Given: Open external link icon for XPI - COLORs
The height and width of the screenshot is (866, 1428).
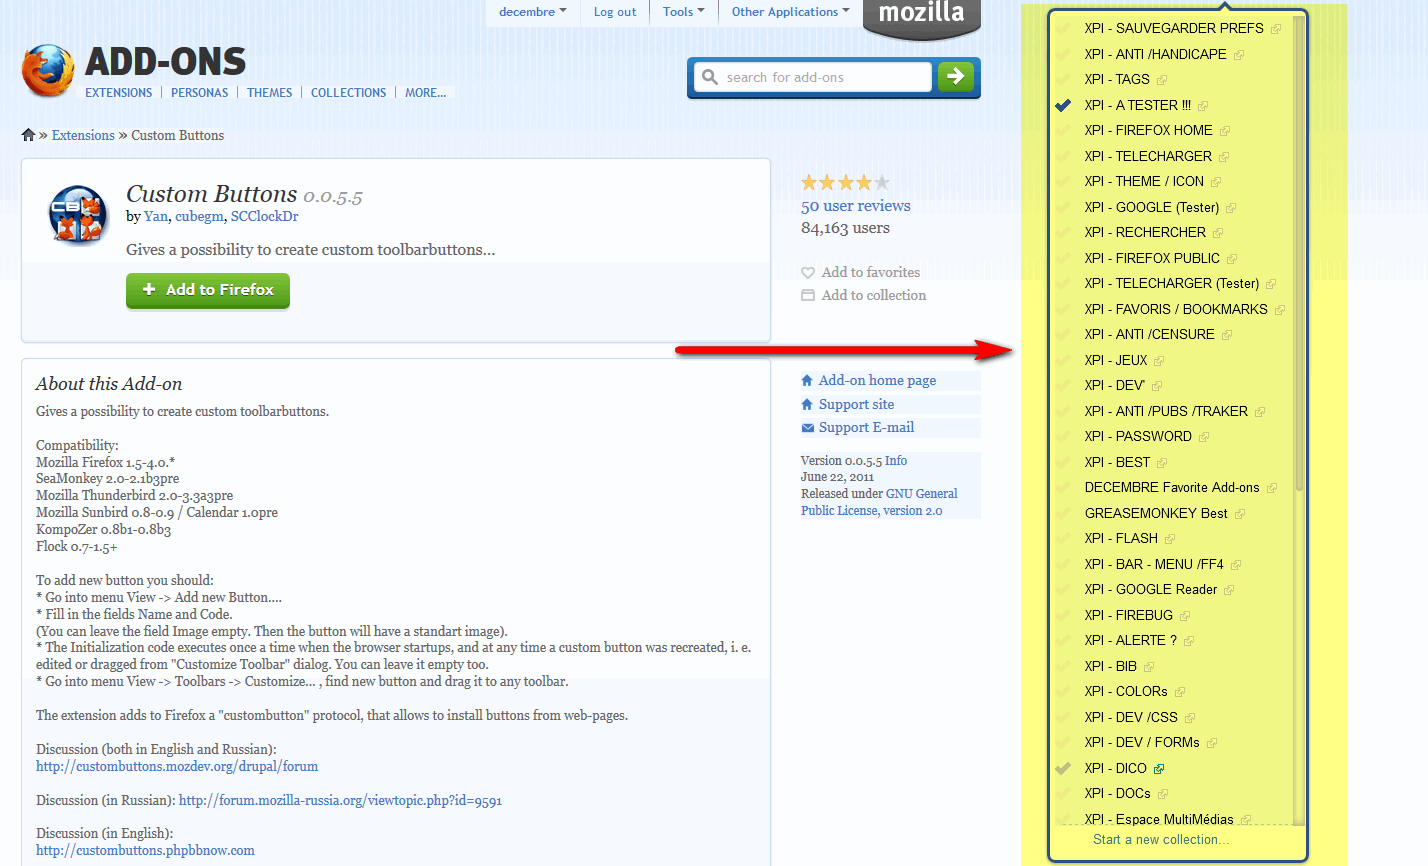Looking at the screenshot, I should coord(1180,692).
